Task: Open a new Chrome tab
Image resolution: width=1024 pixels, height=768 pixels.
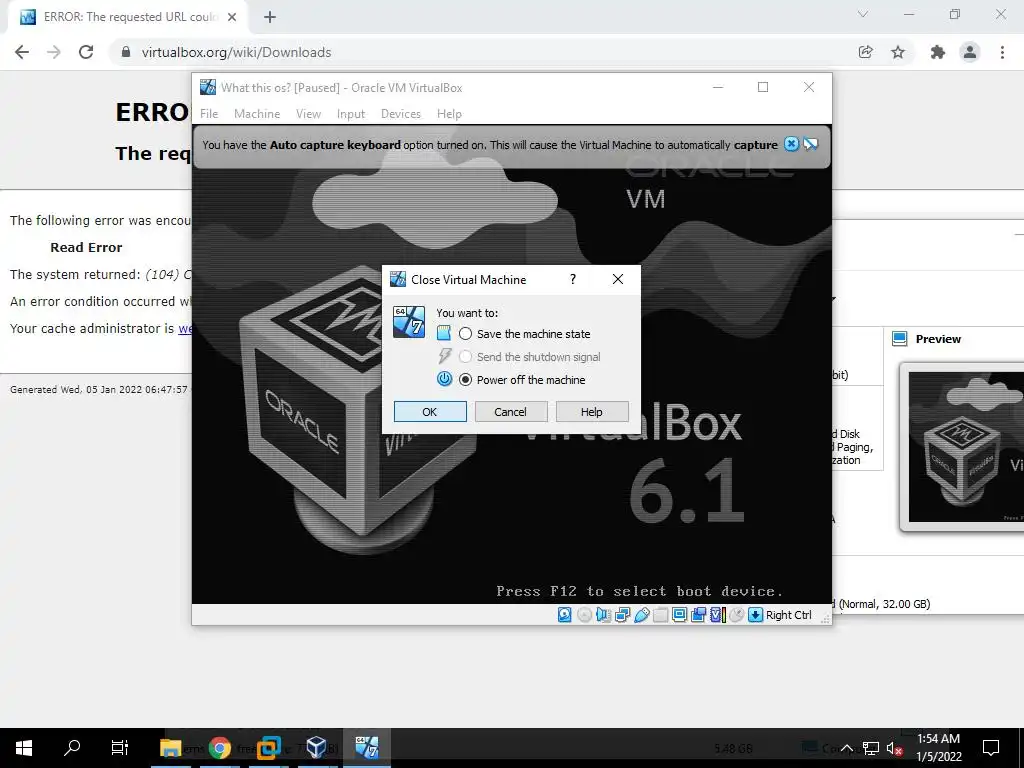Action: point(270,18)
